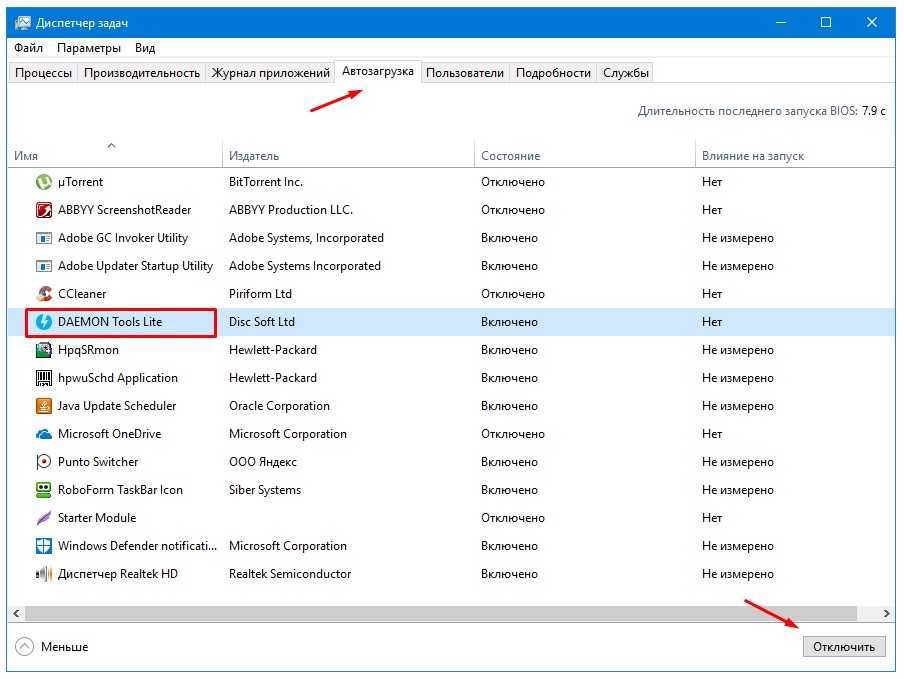Click the Disc Soft Ltd publisher cell
This screenshot has height=679, width=904.
point(262,322)
